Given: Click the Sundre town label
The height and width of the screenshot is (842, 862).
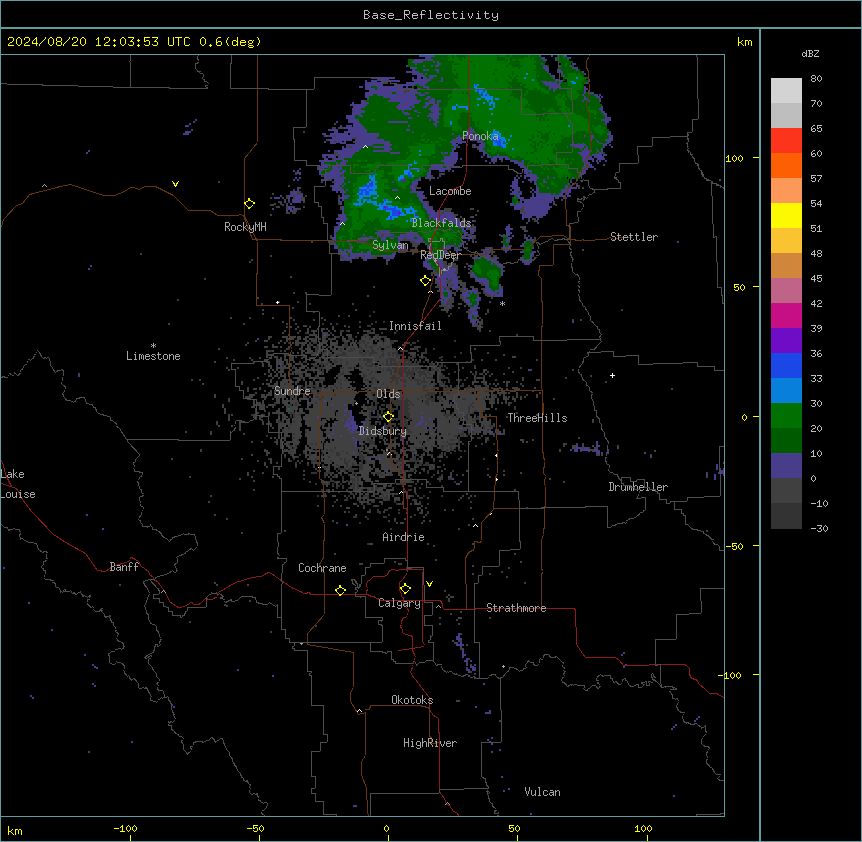Looking at the screenshot, I should click(292, 391).
